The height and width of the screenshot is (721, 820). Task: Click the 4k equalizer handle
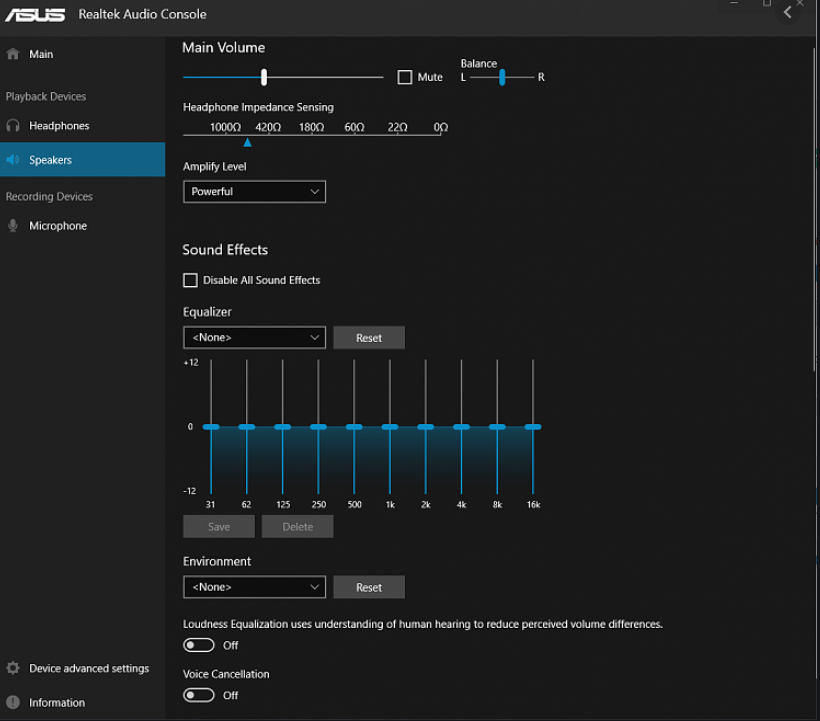point(461,427)
